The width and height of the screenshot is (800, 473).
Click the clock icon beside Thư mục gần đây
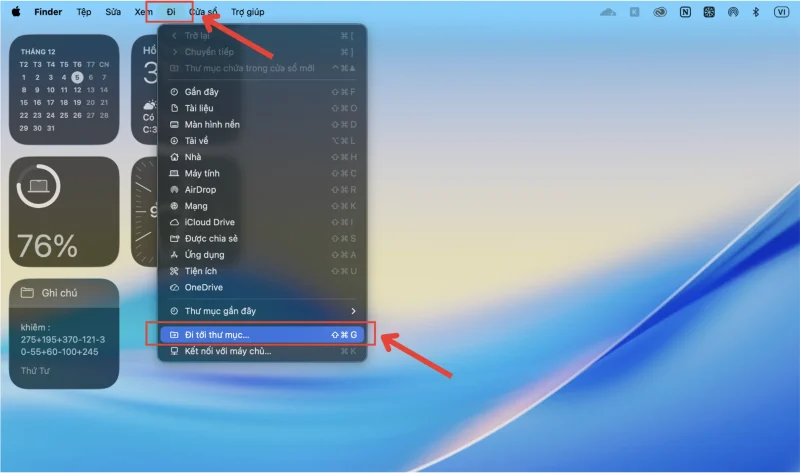[174, 311]
